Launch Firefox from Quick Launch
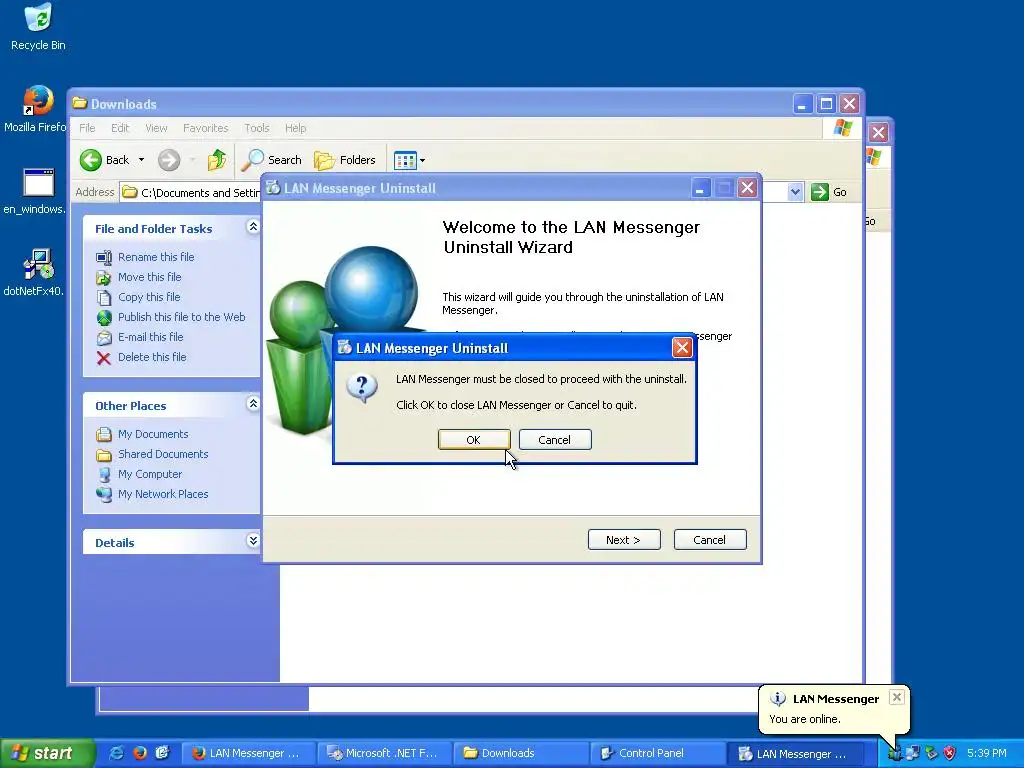This screenshot has height=768, width=1024. pyautogui.click(x=140, y=753)
